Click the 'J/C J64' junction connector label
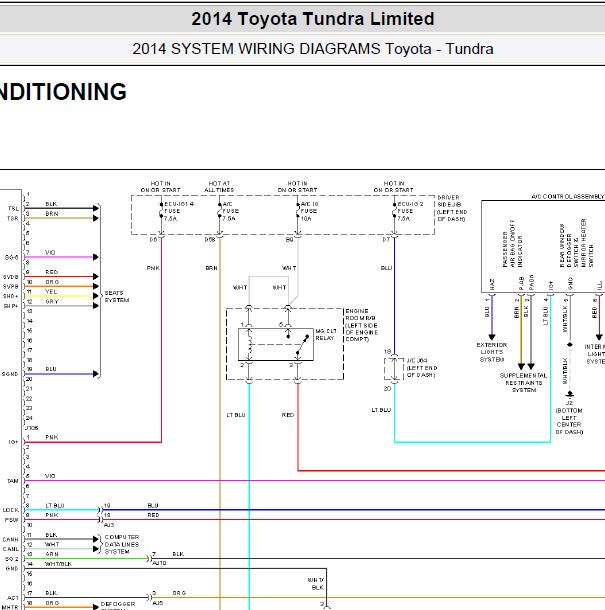 [421, 368]
